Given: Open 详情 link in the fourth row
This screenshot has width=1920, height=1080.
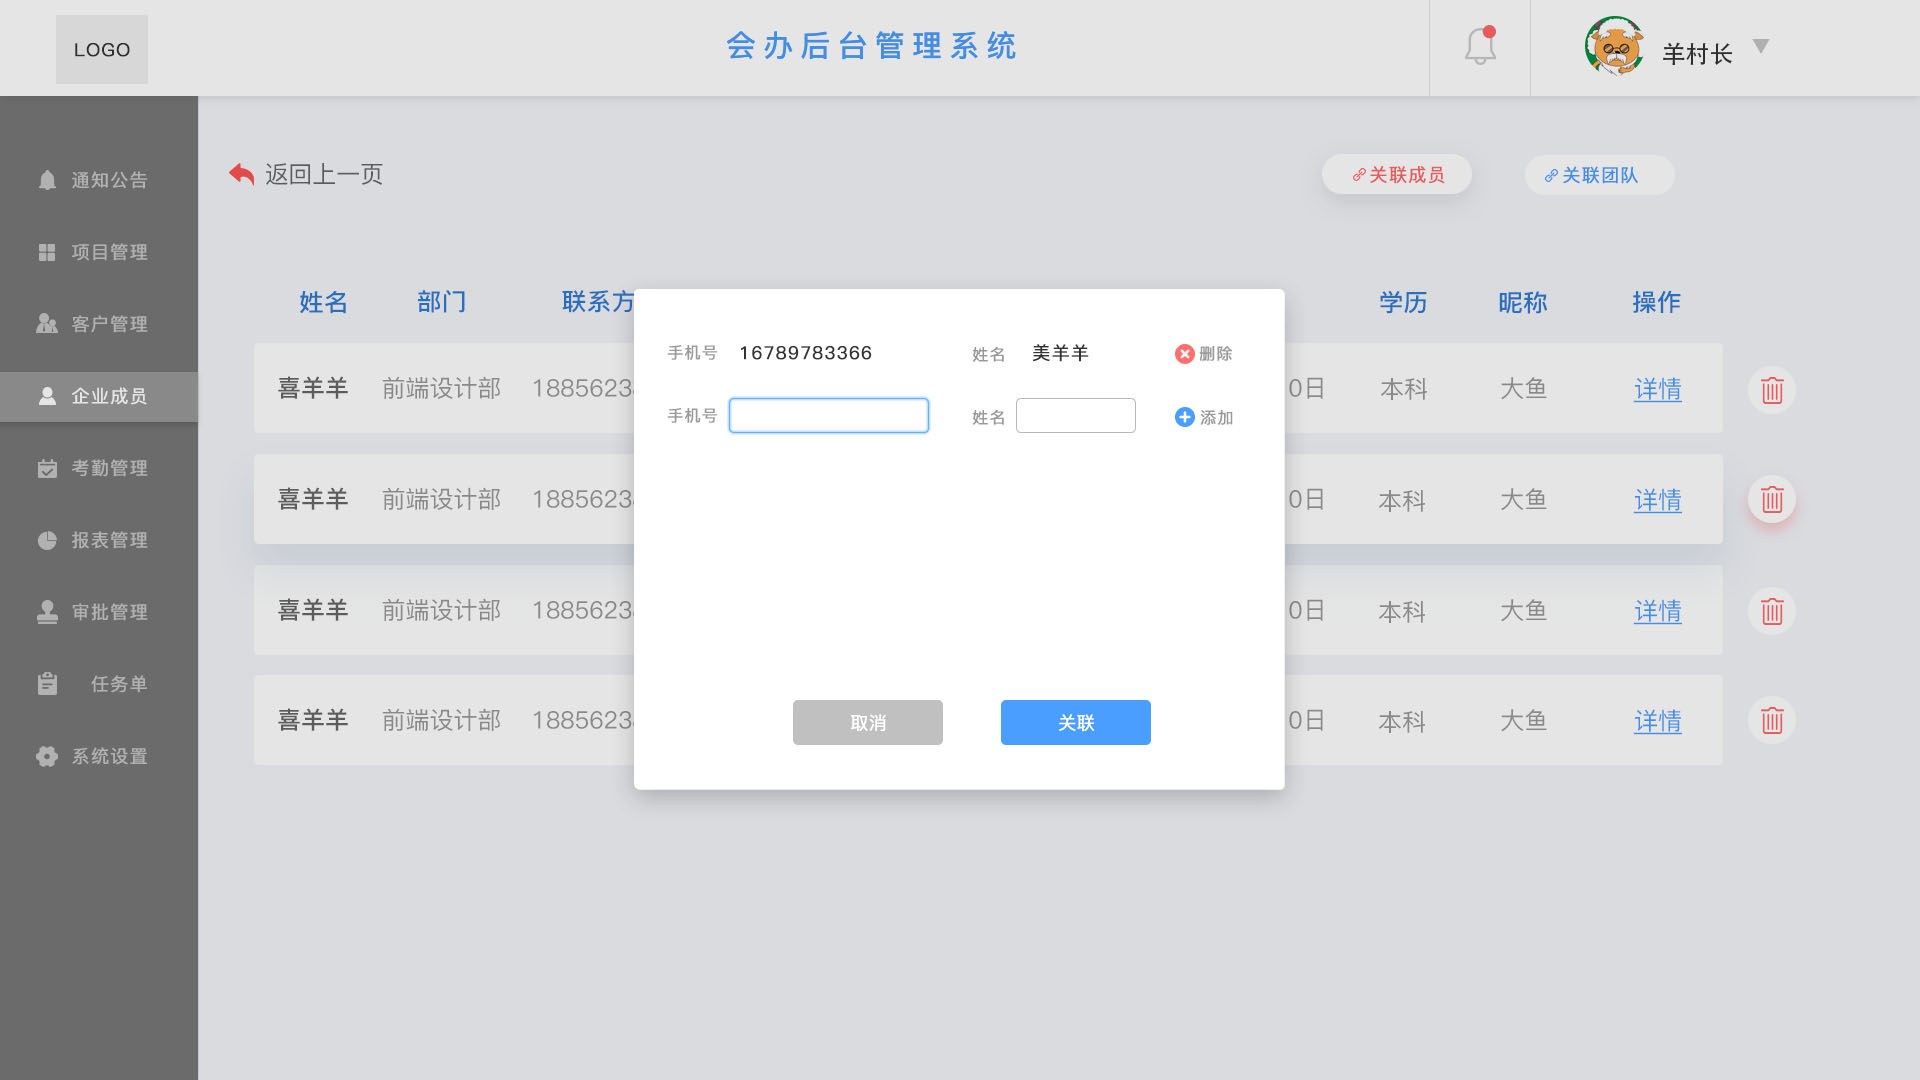Looking at the screenshot, I should coord(1658,721).
